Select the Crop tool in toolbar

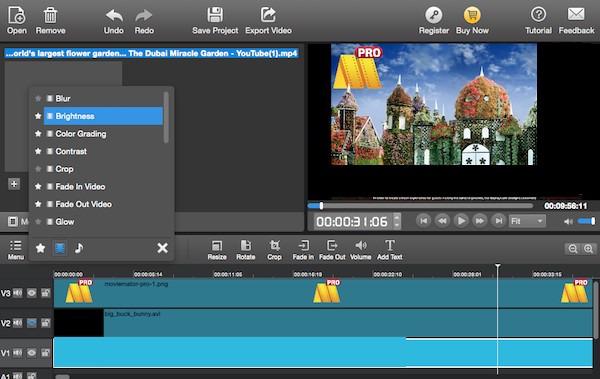[x=274, y=250]
